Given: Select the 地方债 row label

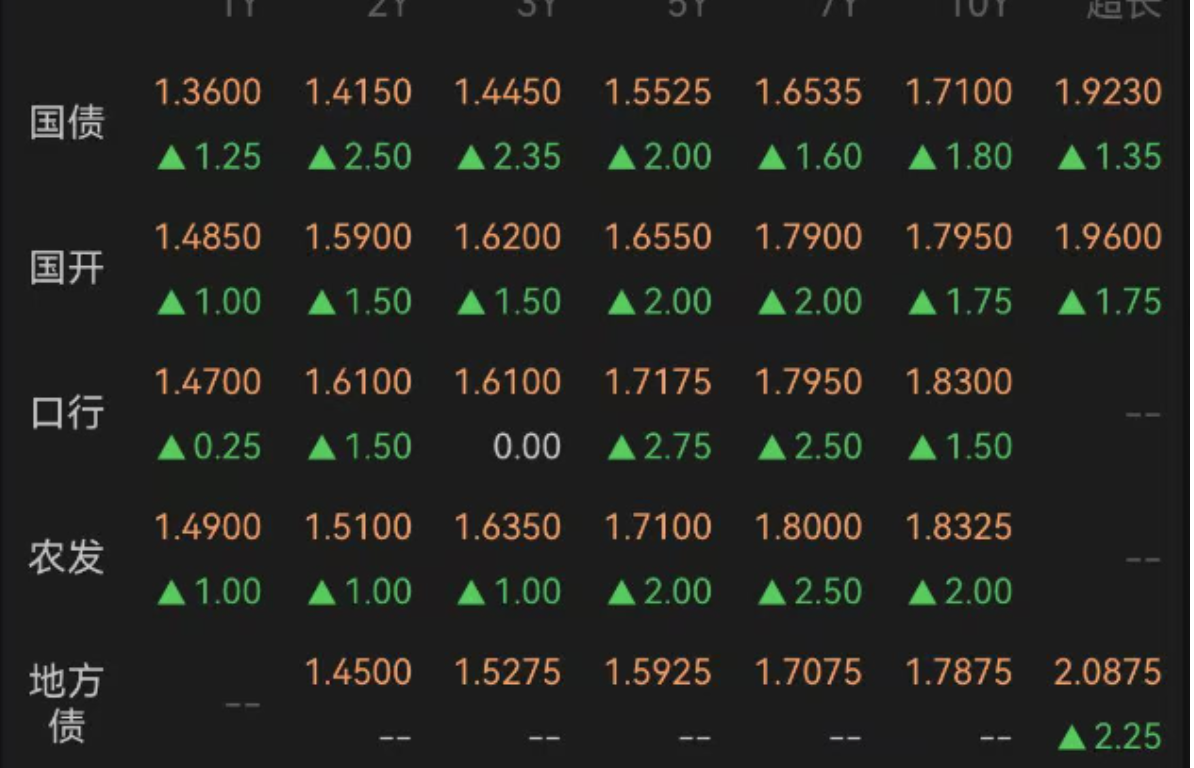Looking at the screenshot, I should pos(67,703).
